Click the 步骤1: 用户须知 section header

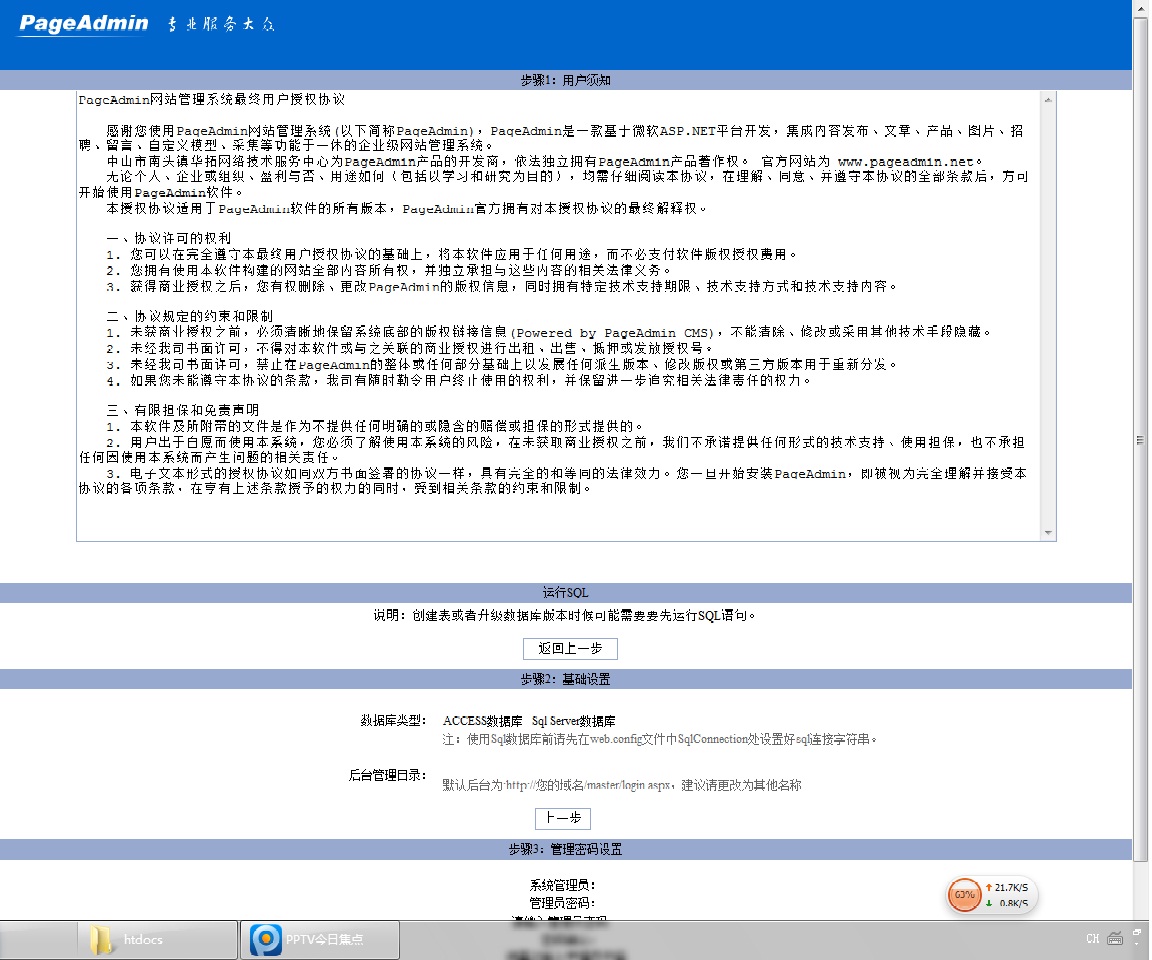[565, 80]
